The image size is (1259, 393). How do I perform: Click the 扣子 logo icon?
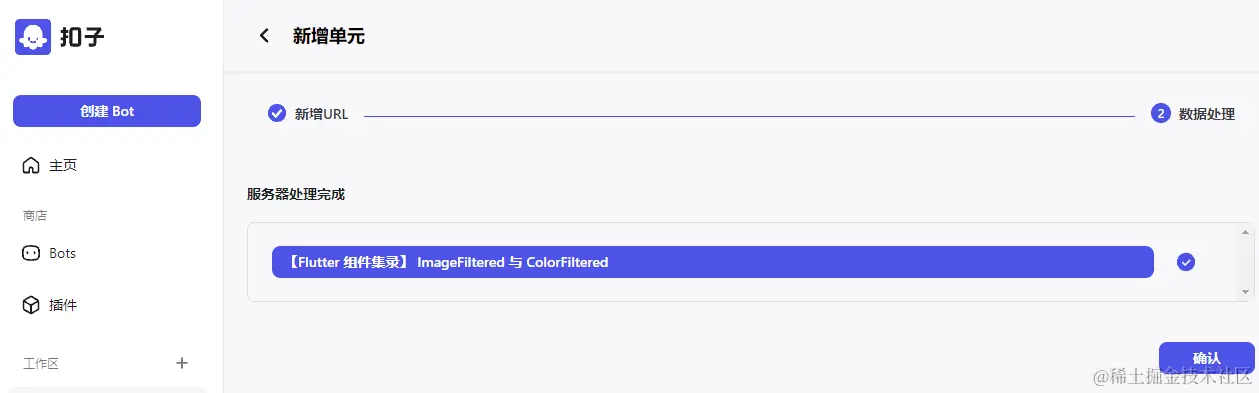pos(33,37)
